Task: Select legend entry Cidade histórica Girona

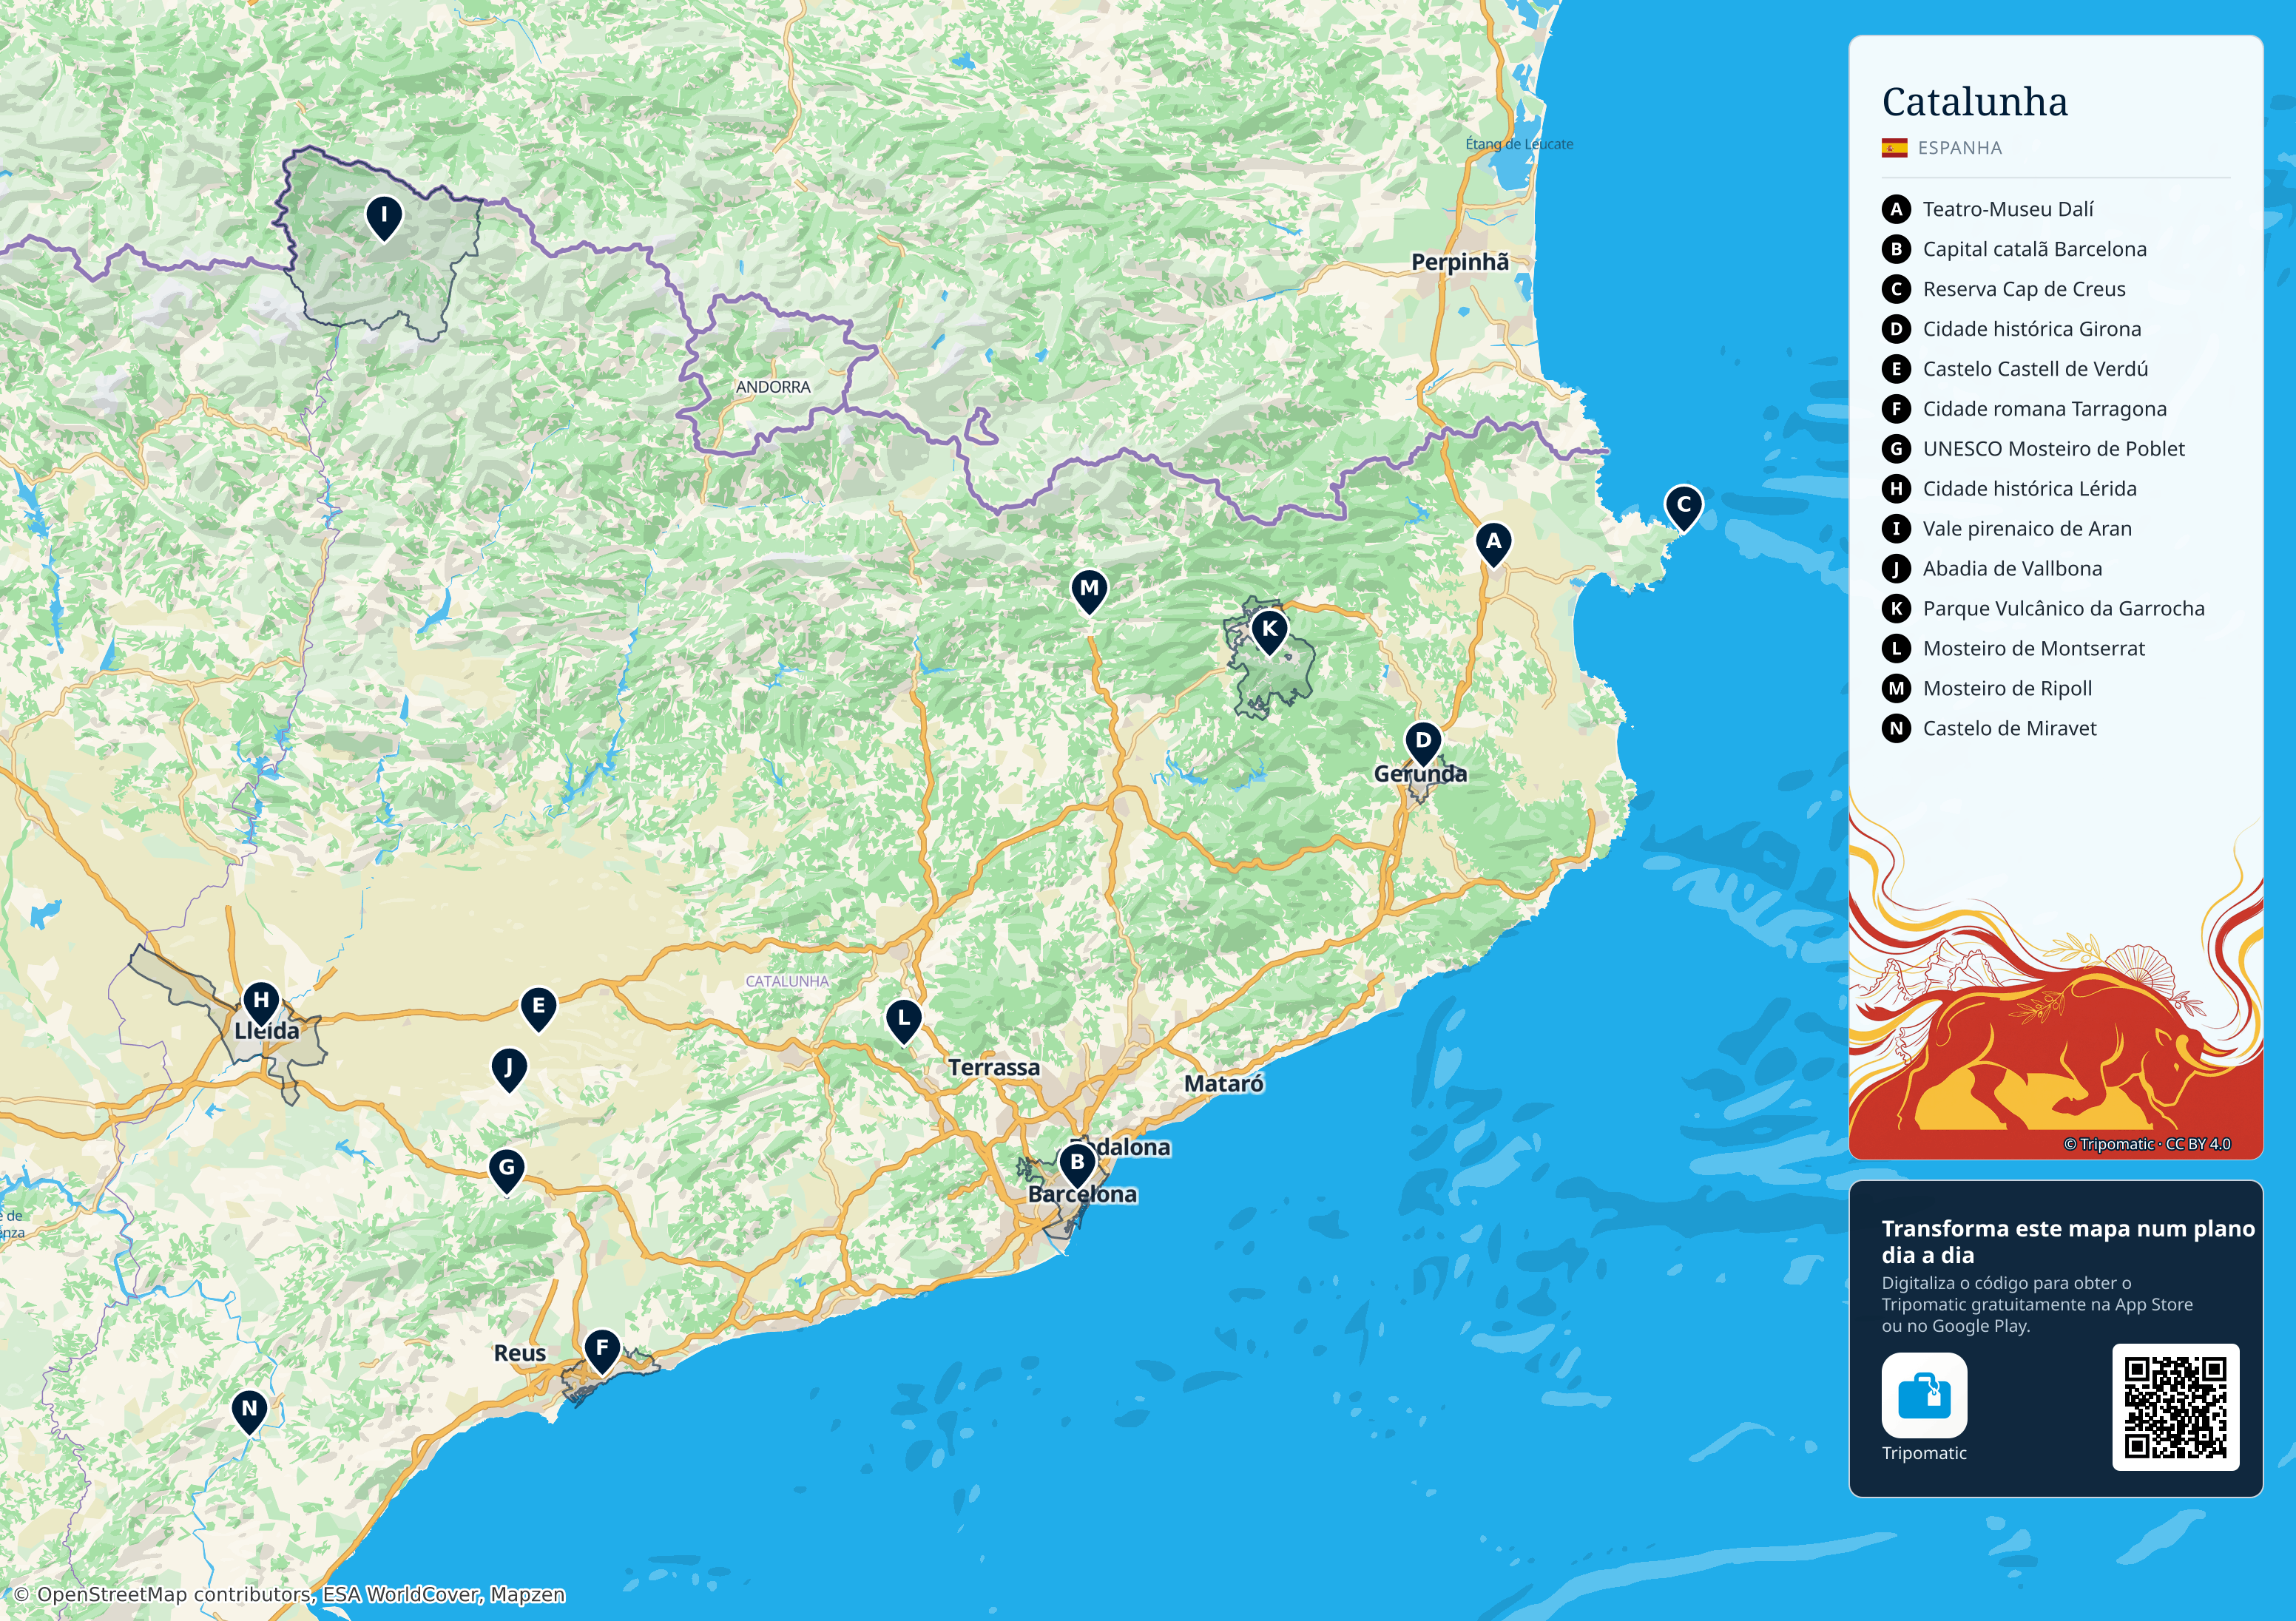Action: point(2032,329)
